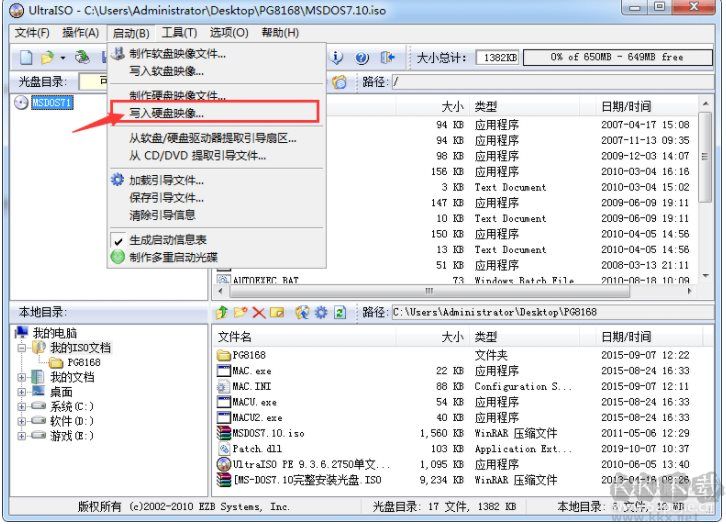Open the 帮助(H) menu
The height and width of the screenshot is (524, 726).
click(x=280, y=33)
